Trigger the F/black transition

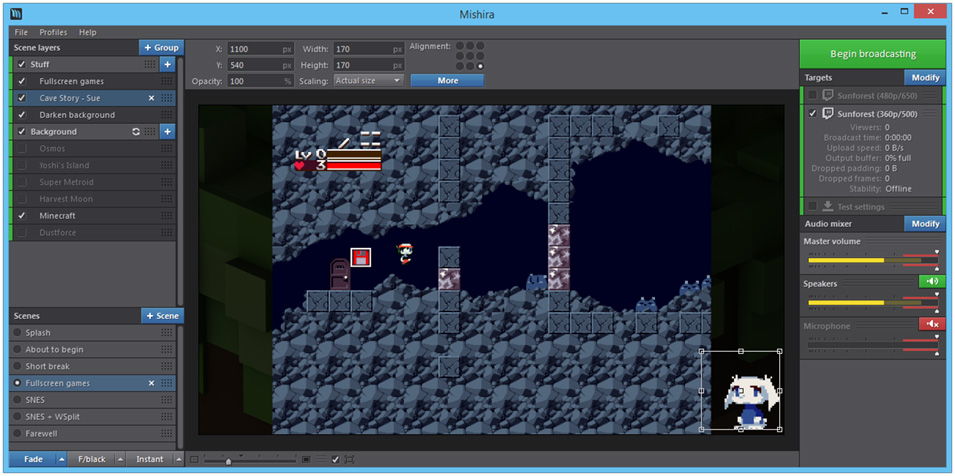click(x=91, y=460)
